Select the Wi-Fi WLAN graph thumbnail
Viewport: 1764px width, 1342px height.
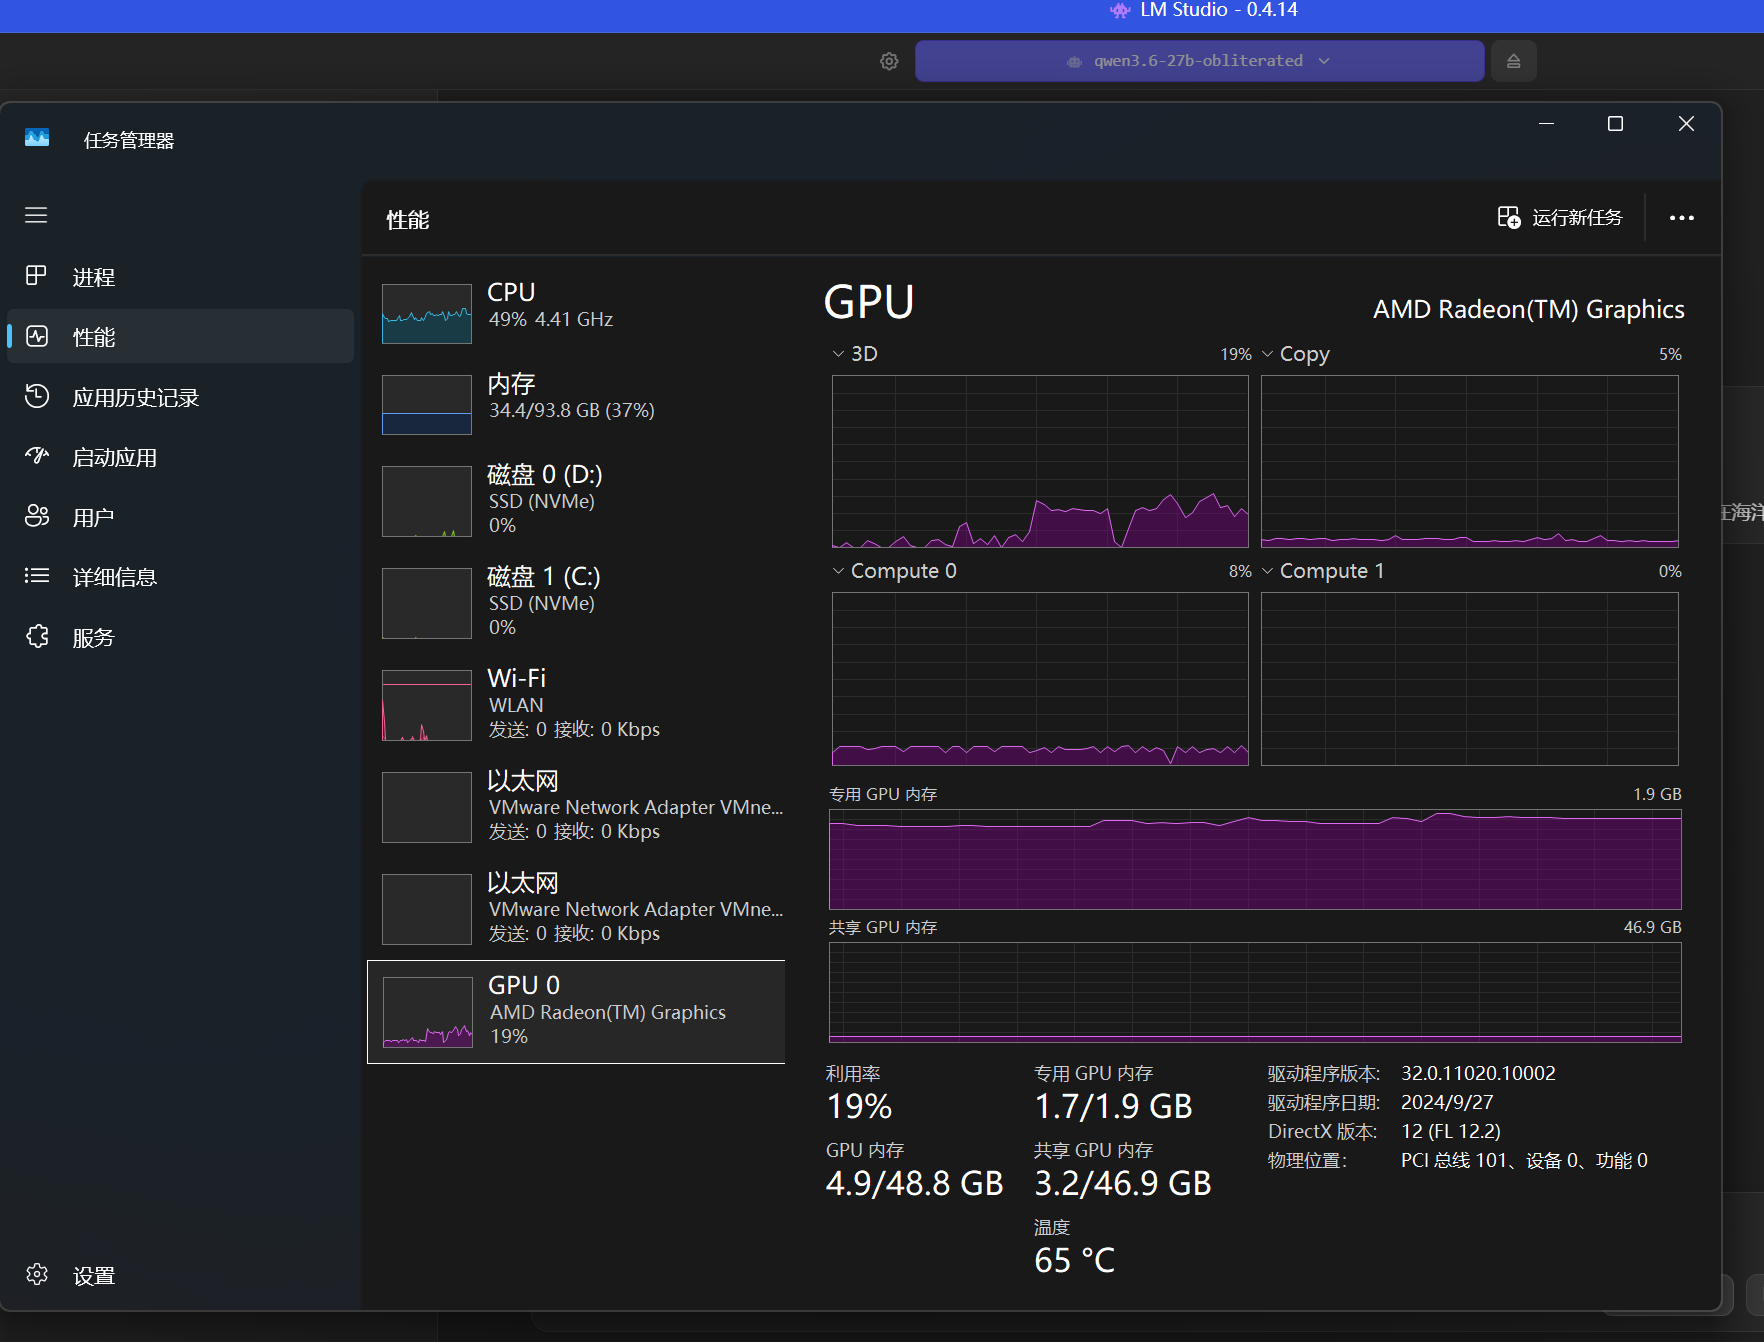point(427,705)
